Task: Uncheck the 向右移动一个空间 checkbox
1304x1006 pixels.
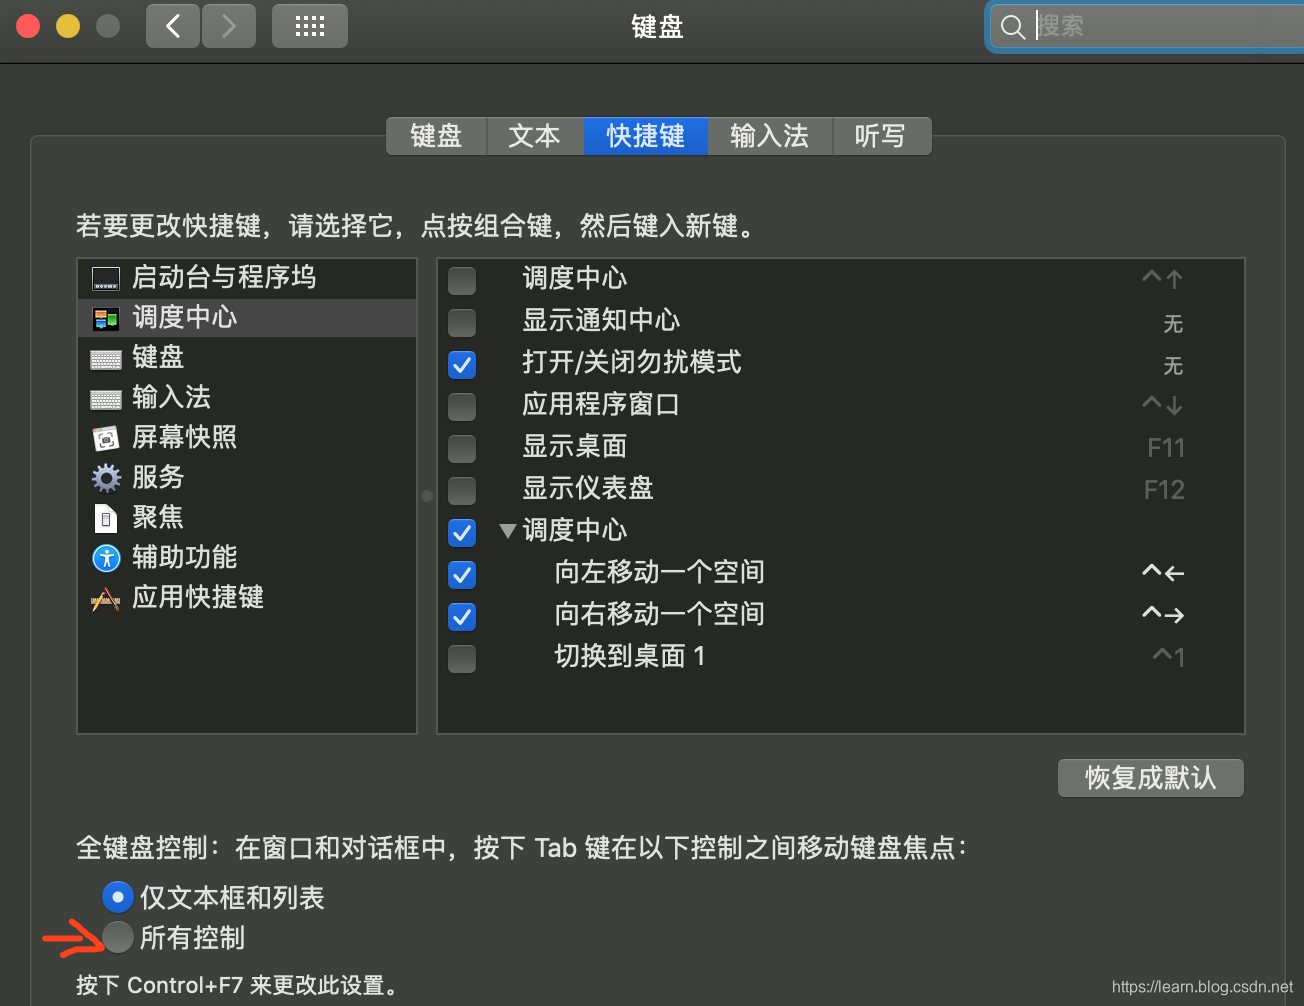Action: tap(462, 617)
